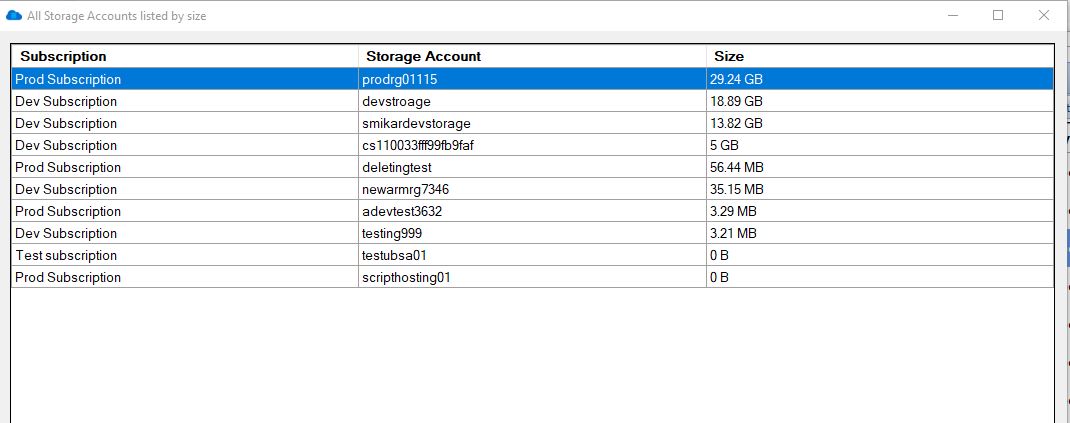Select the devstroage storage account cell
This screenshot has height=423, width=1070.
click(532, 102)
